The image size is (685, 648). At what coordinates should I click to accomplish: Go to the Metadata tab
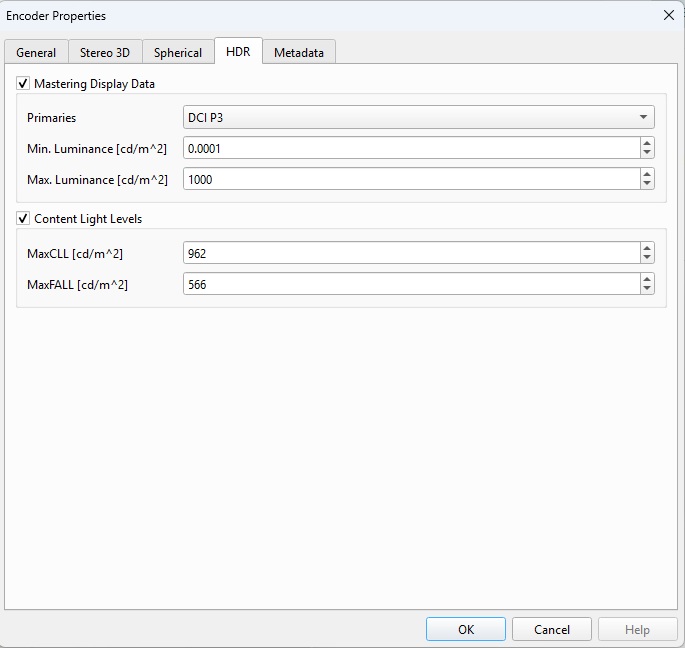(299, 52)
